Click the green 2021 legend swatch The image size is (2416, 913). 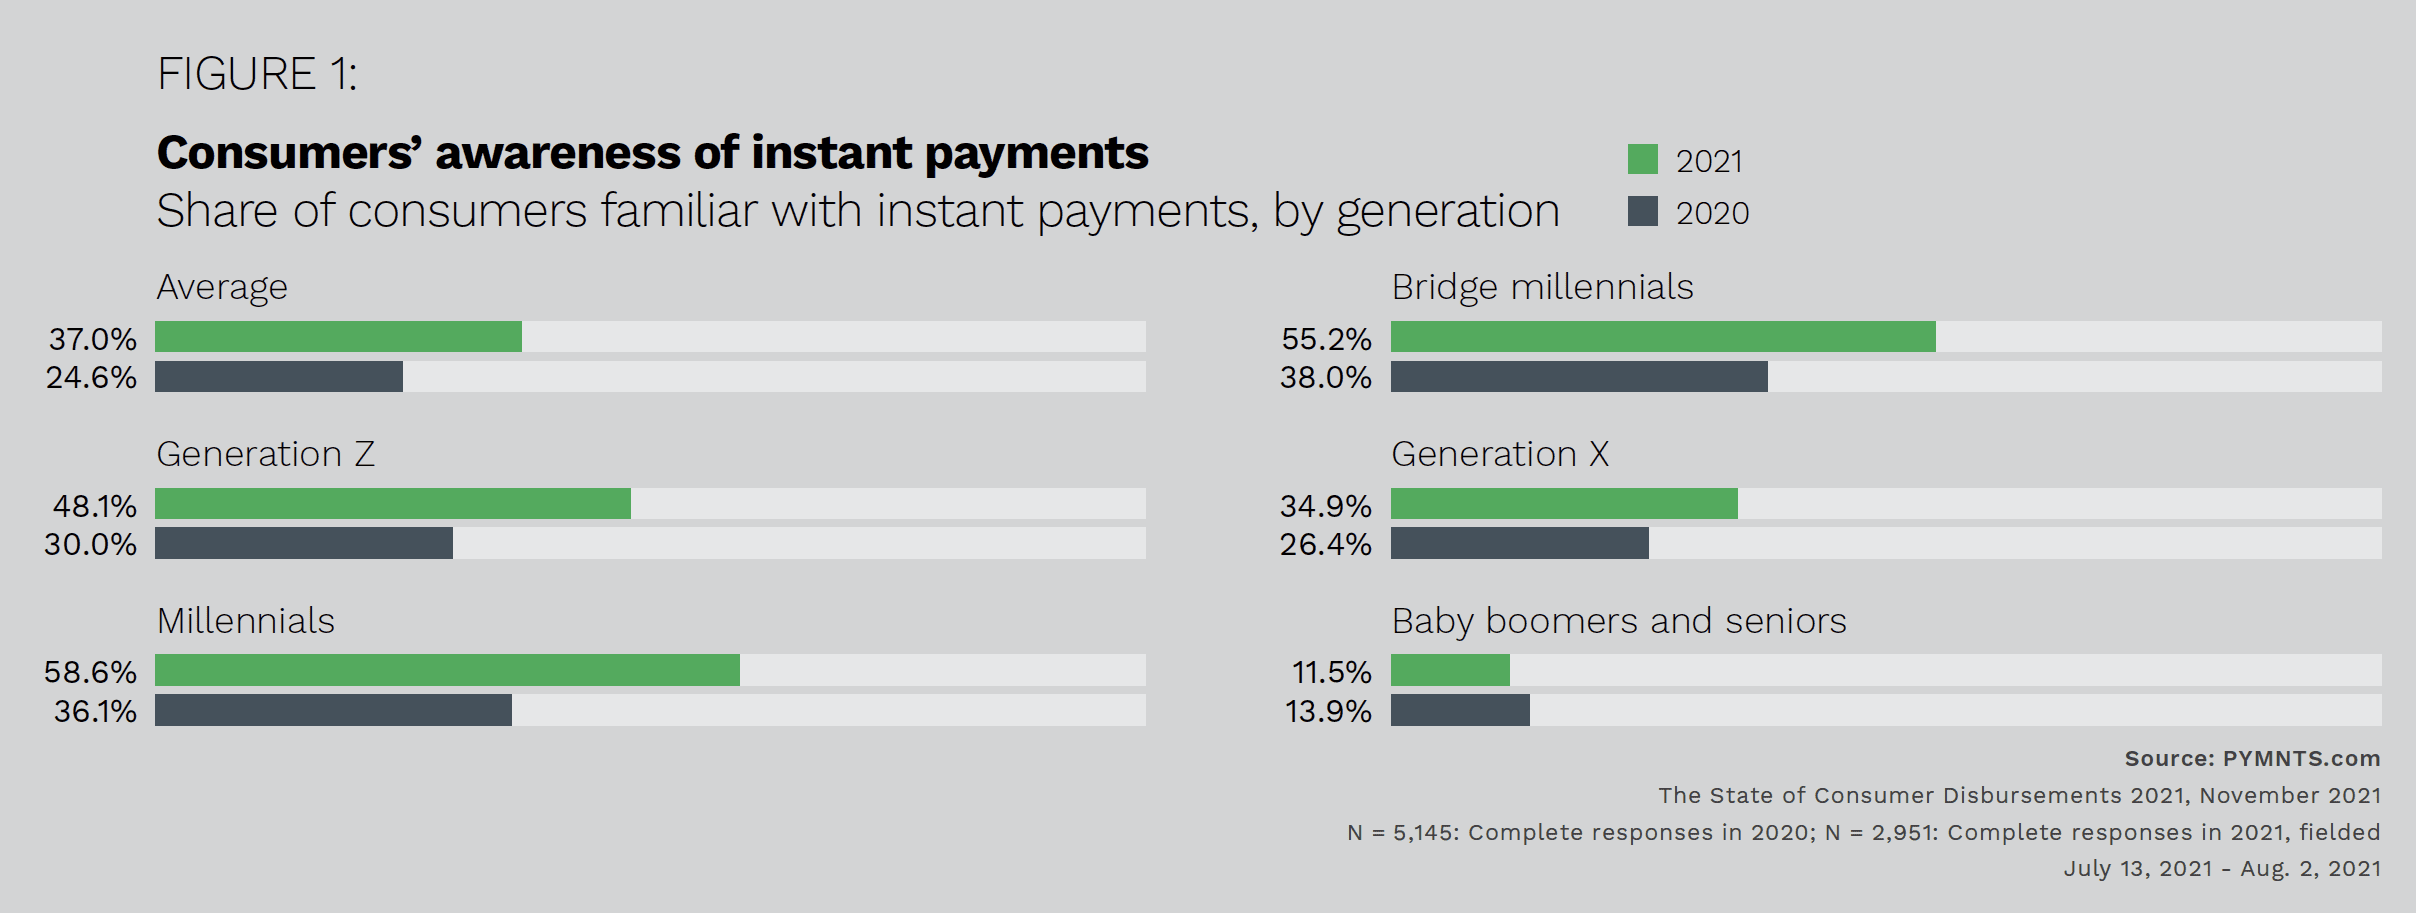tap(1642, 159)
